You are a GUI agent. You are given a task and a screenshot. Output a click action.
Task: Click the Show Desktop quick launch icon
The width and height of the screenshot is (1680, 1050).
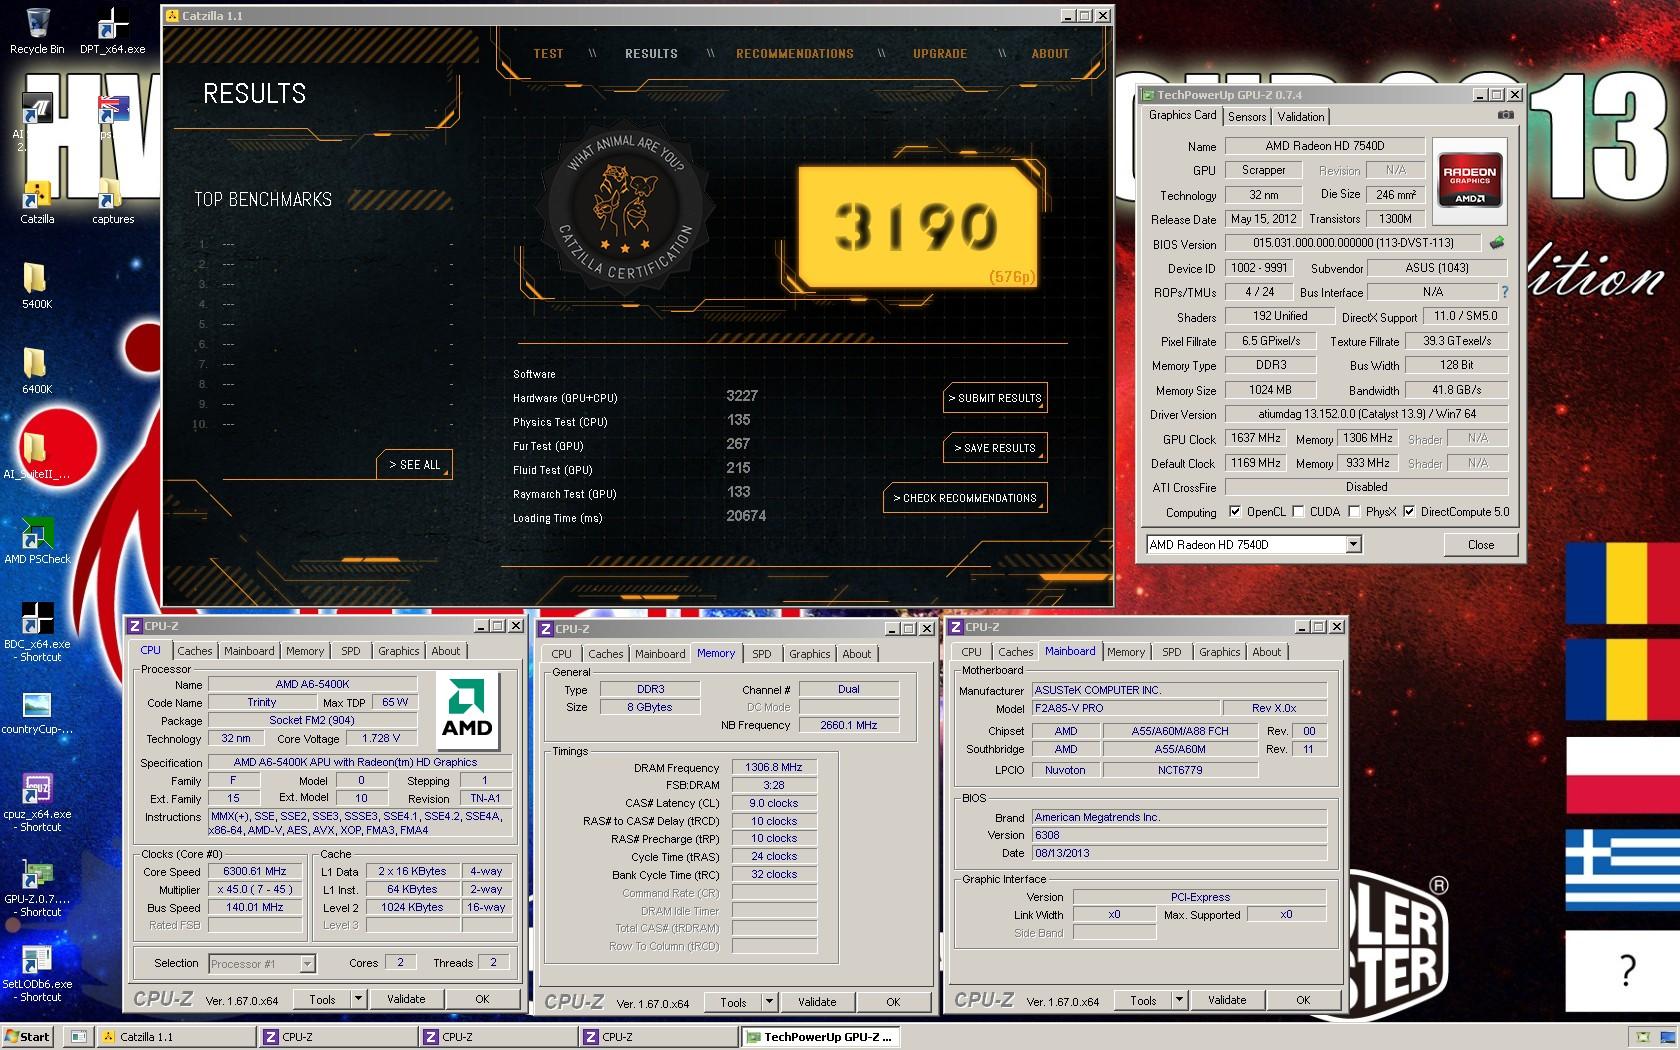click(78, 1037)
